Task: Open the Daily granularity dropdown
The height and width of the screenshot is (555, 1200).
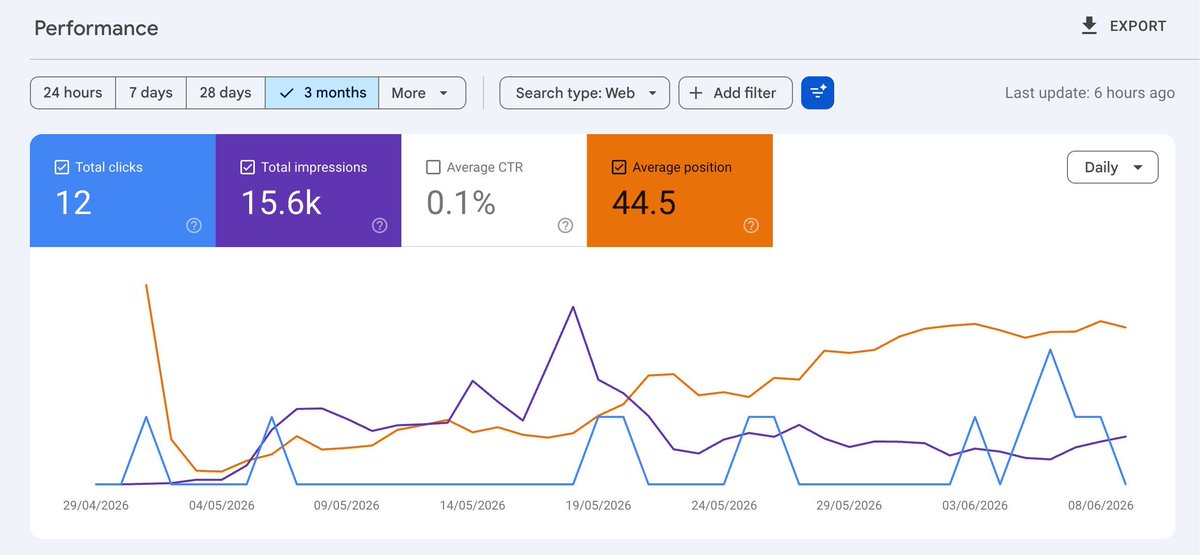Action: [1113, 167]
